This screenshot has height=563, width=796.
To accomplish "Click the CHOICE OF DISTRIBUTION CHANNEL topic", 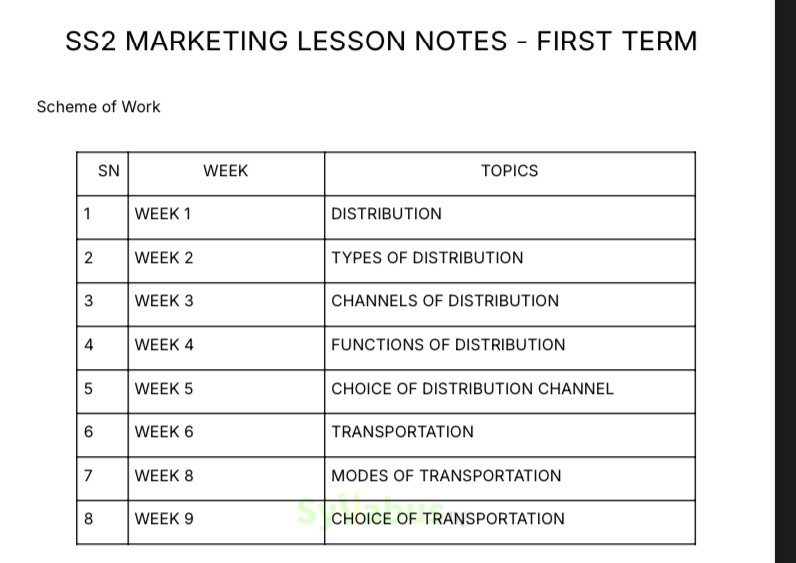I will click(472, 389).
